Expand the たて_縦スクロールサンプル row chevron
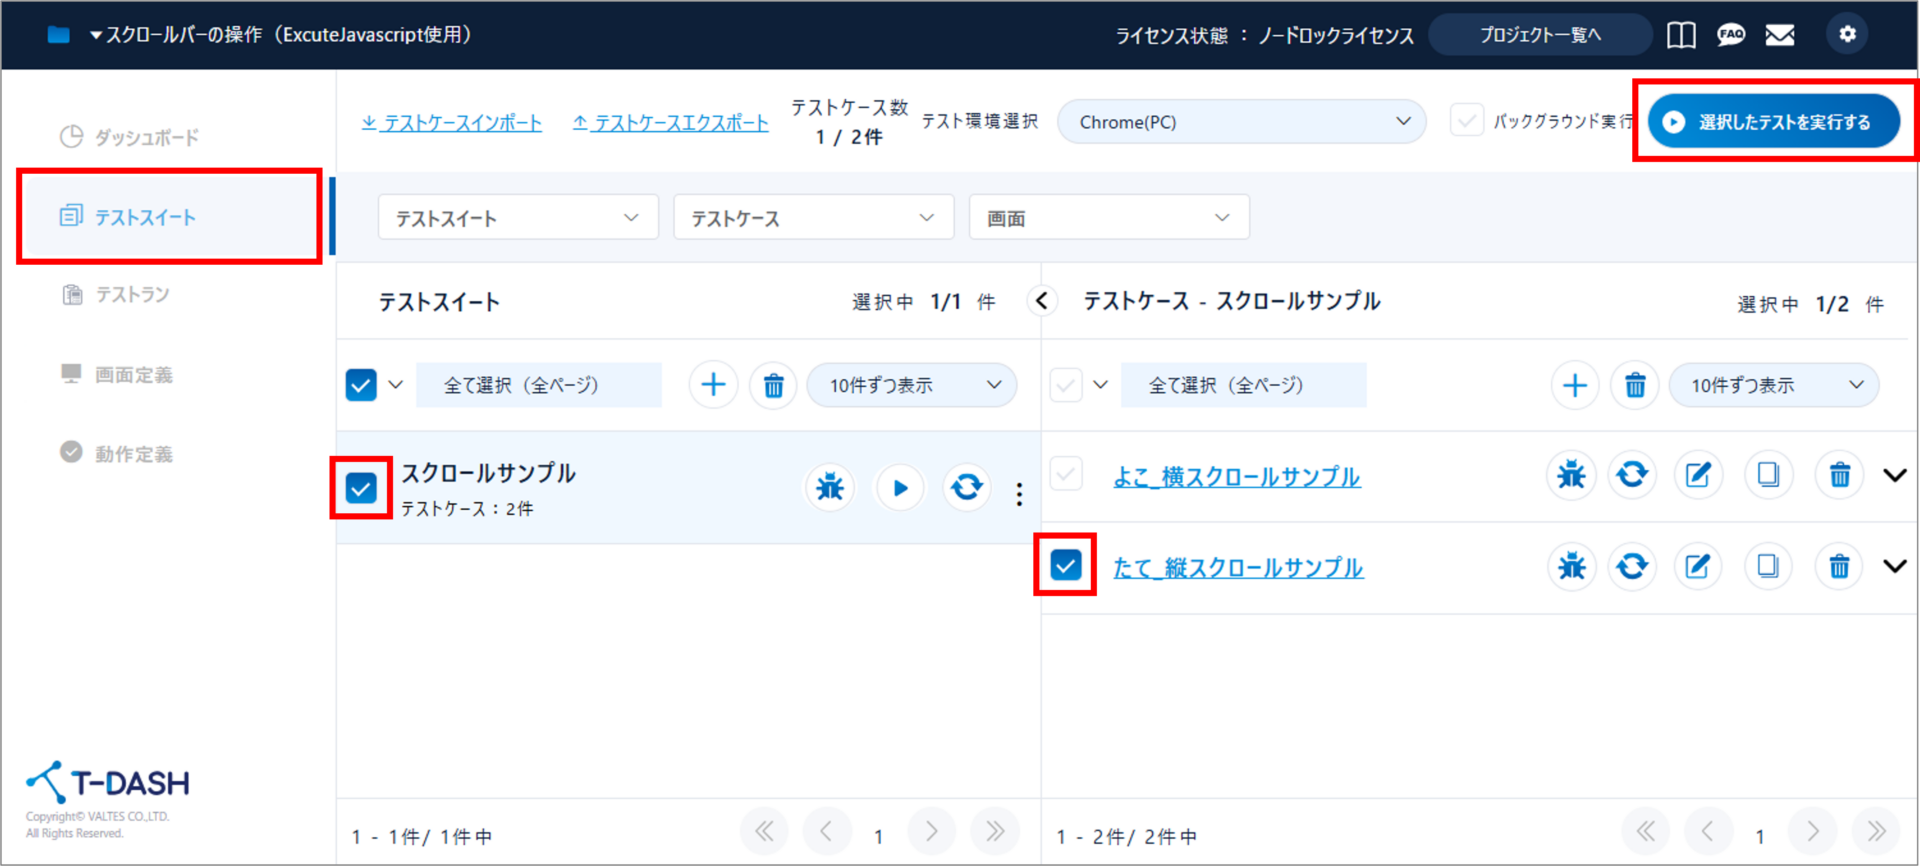 [x=1894, y=567]
